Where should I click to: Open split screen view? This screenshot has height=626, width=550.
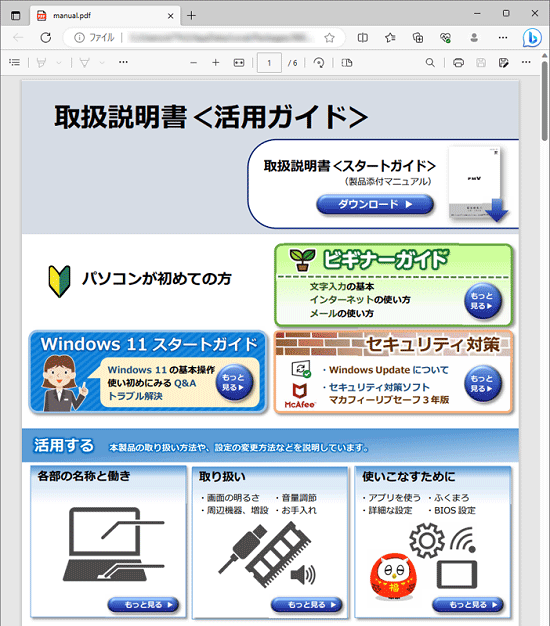[362, 38]
